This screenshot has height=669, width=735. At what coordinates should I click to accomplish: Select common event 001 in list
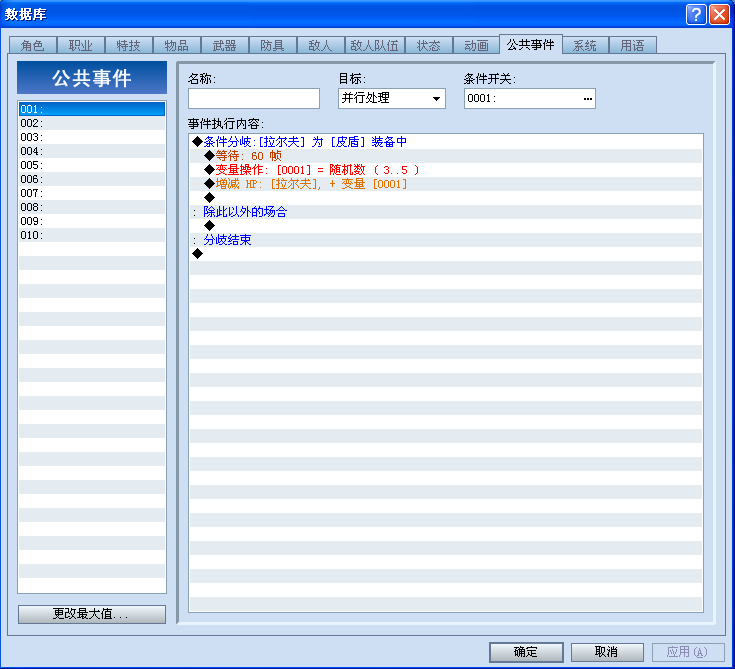click(x=92, y=109)
